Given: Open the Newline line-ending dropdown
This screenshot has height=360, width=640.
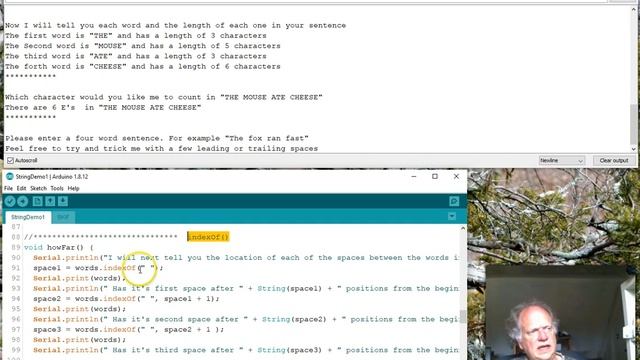Looking at the screenshot, I should (x=562, y=160).
